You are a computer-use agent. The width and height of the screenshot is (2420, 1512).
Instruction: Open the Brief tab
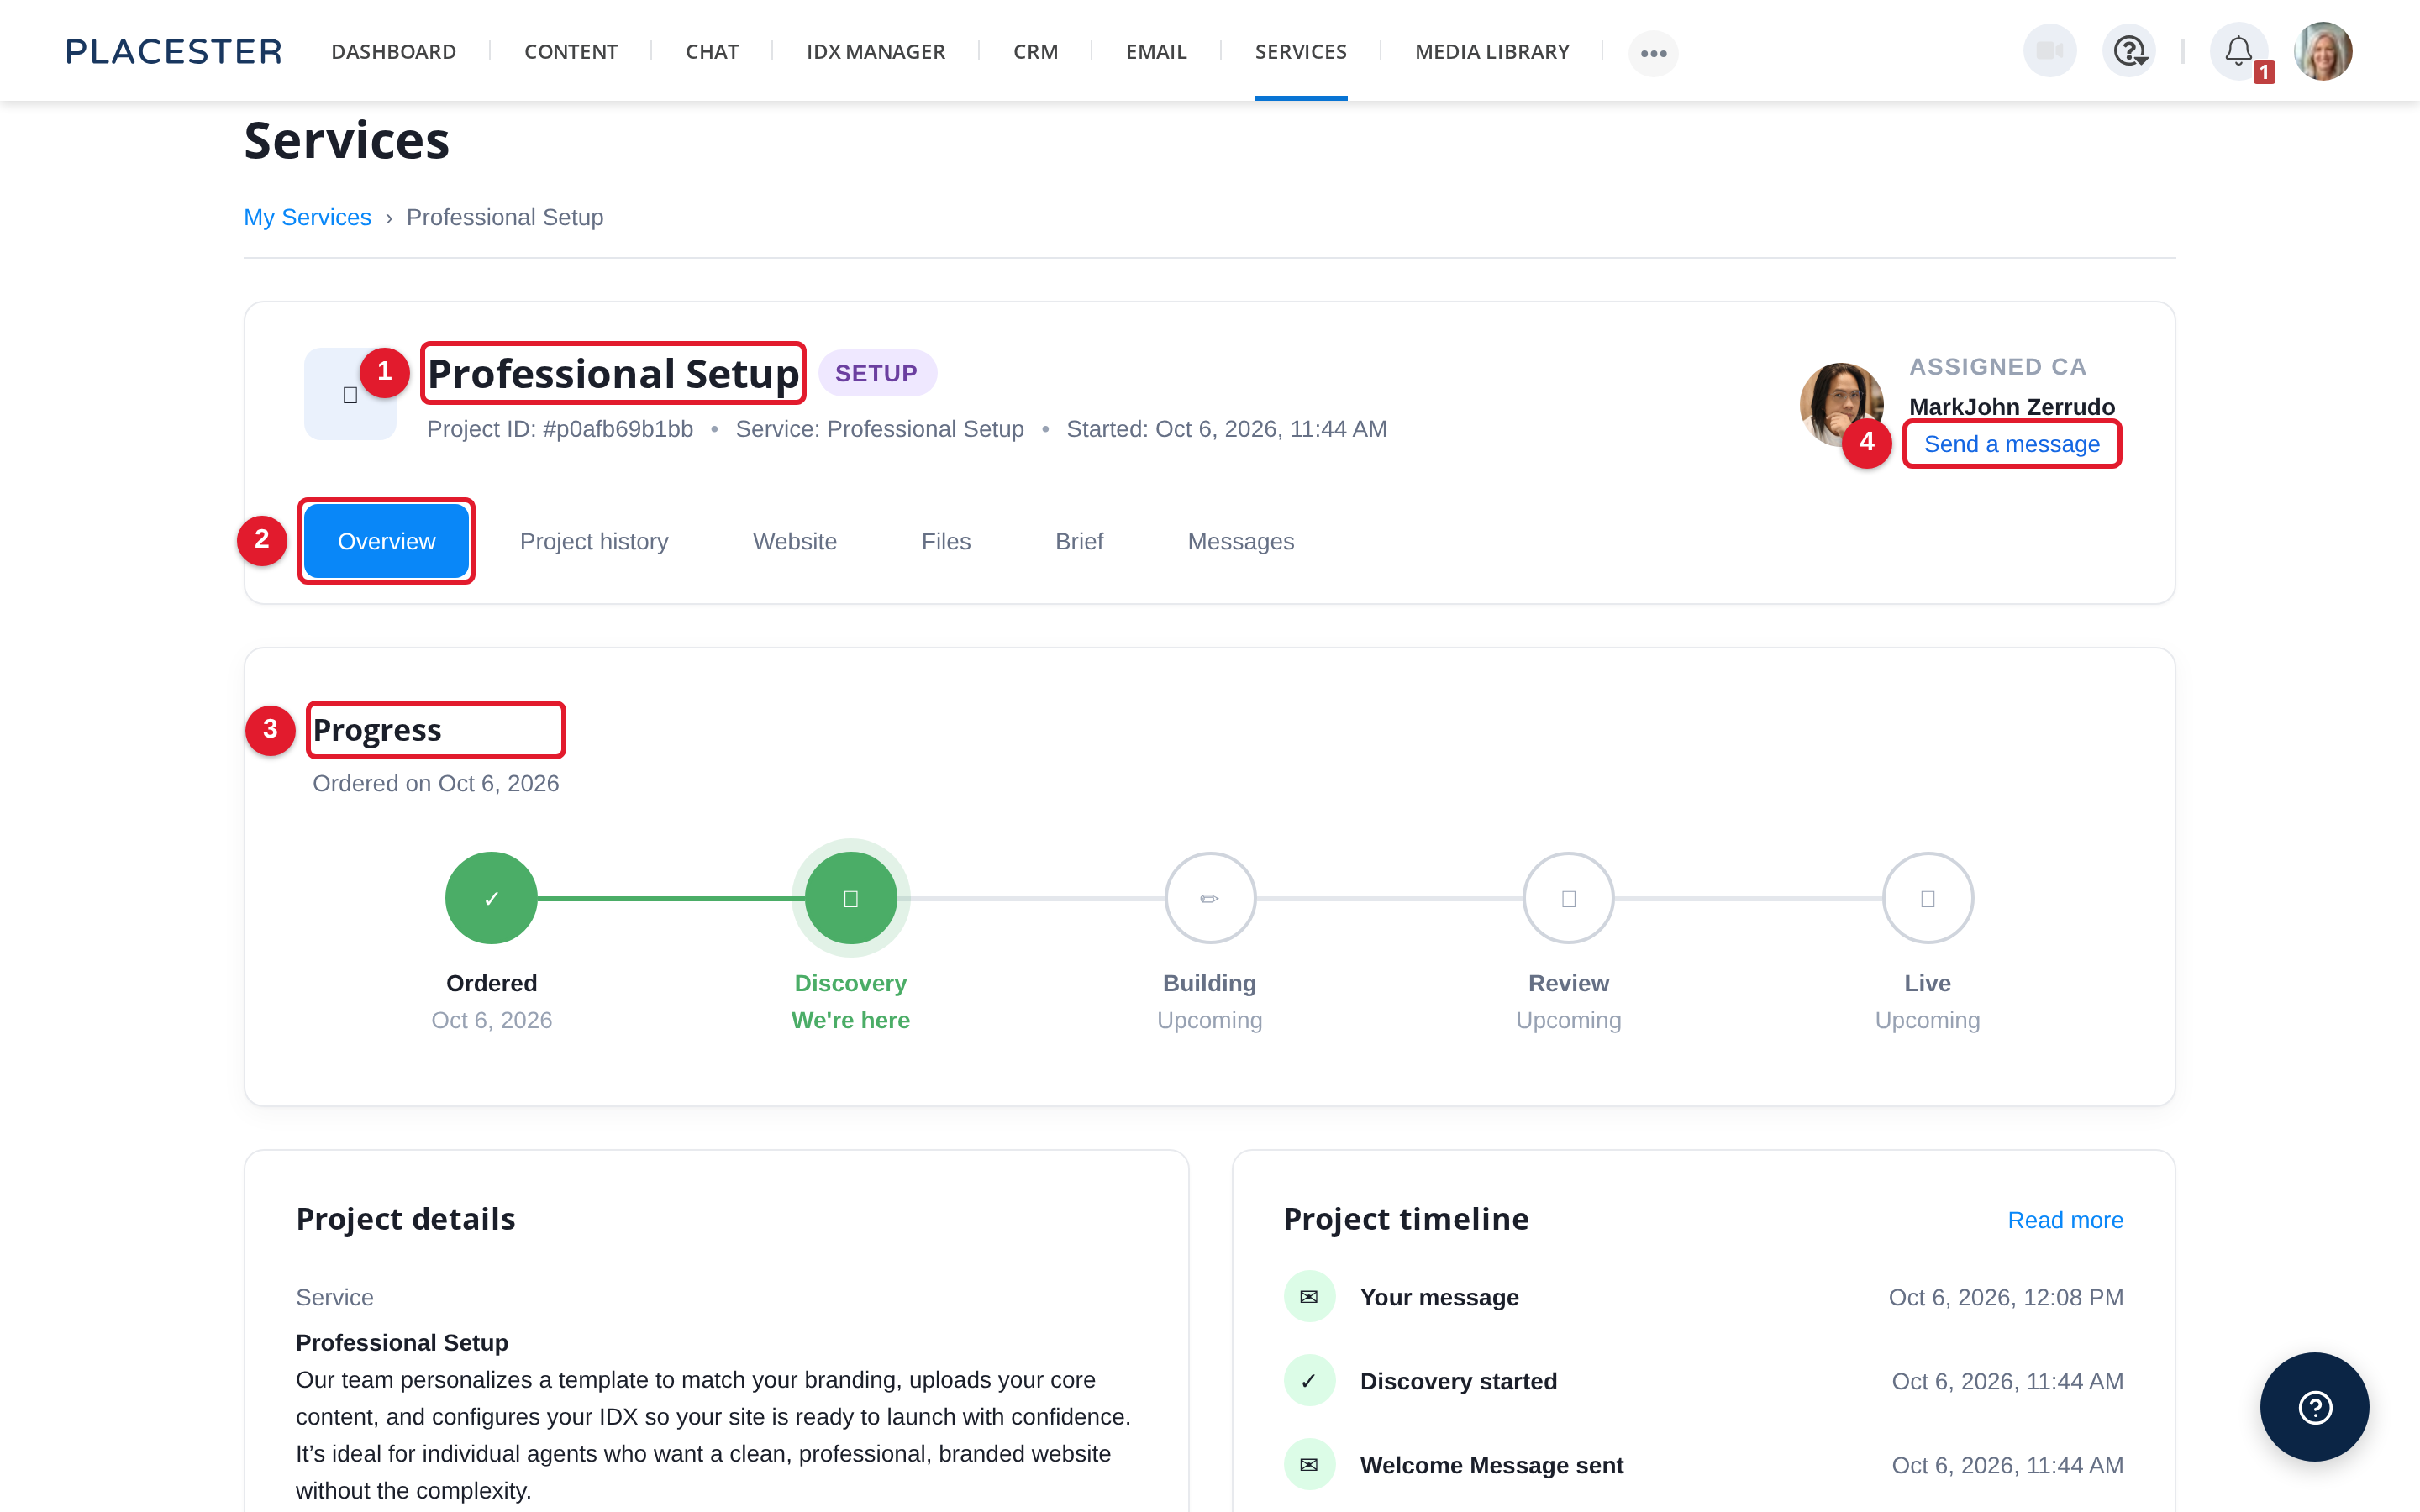pyautogui.click(x=1079, y=541)
